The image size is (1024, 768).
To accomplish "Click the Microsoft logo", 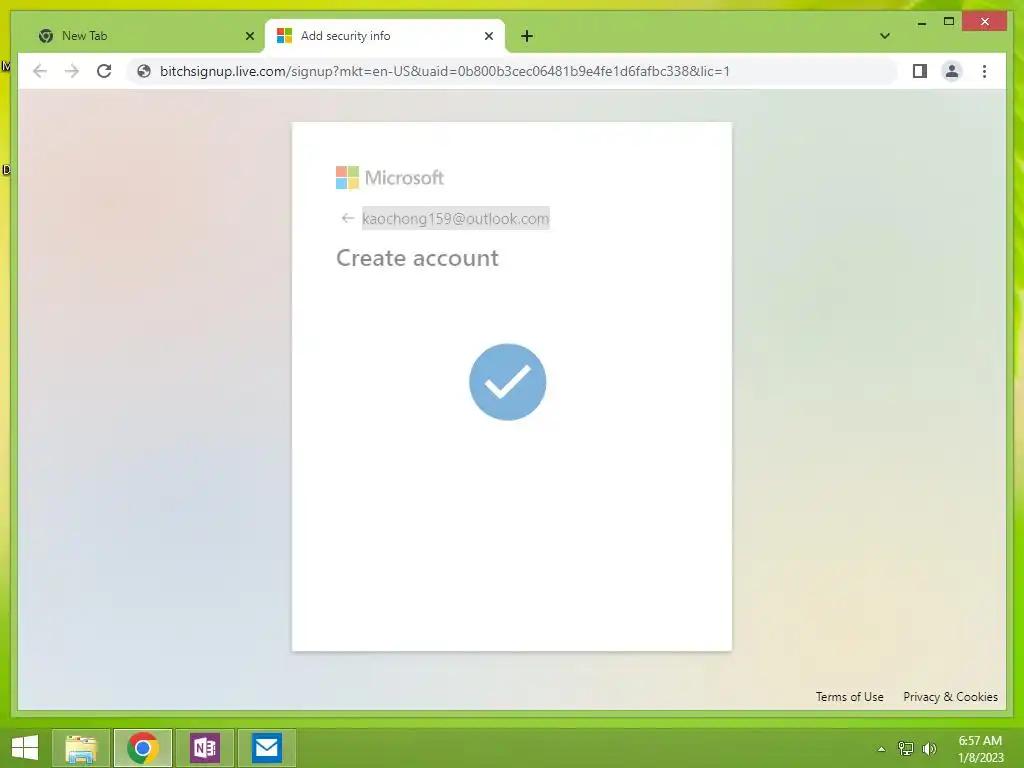I will coord(390,177).
